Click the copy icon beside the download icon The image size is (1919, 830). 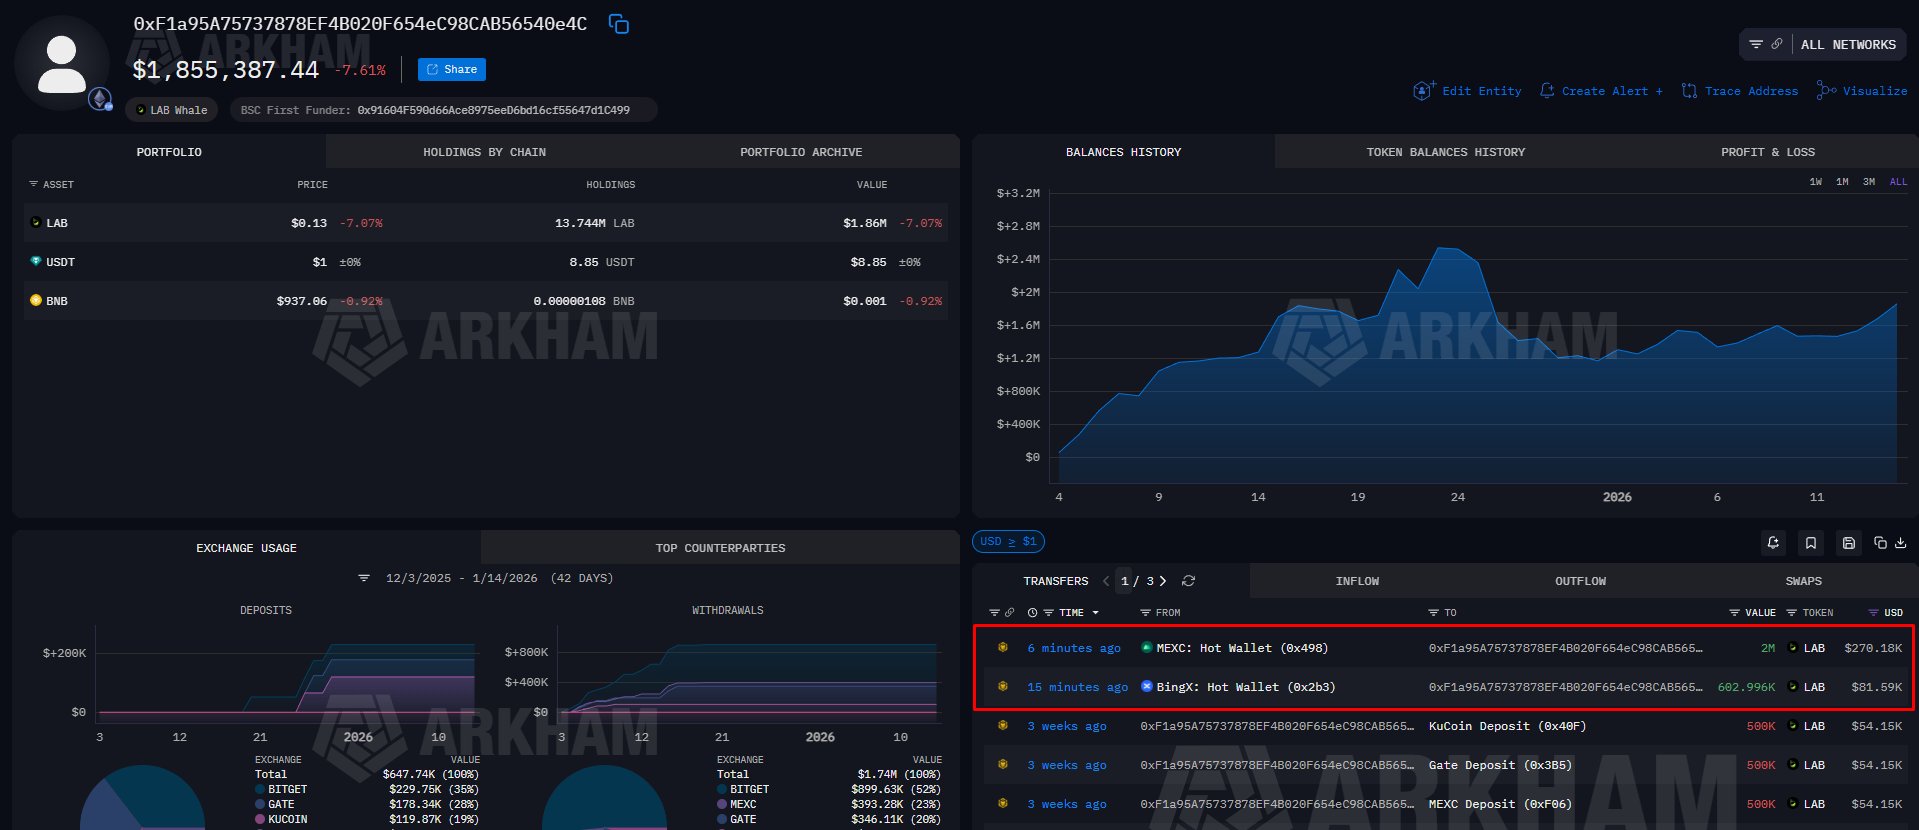1880,542
